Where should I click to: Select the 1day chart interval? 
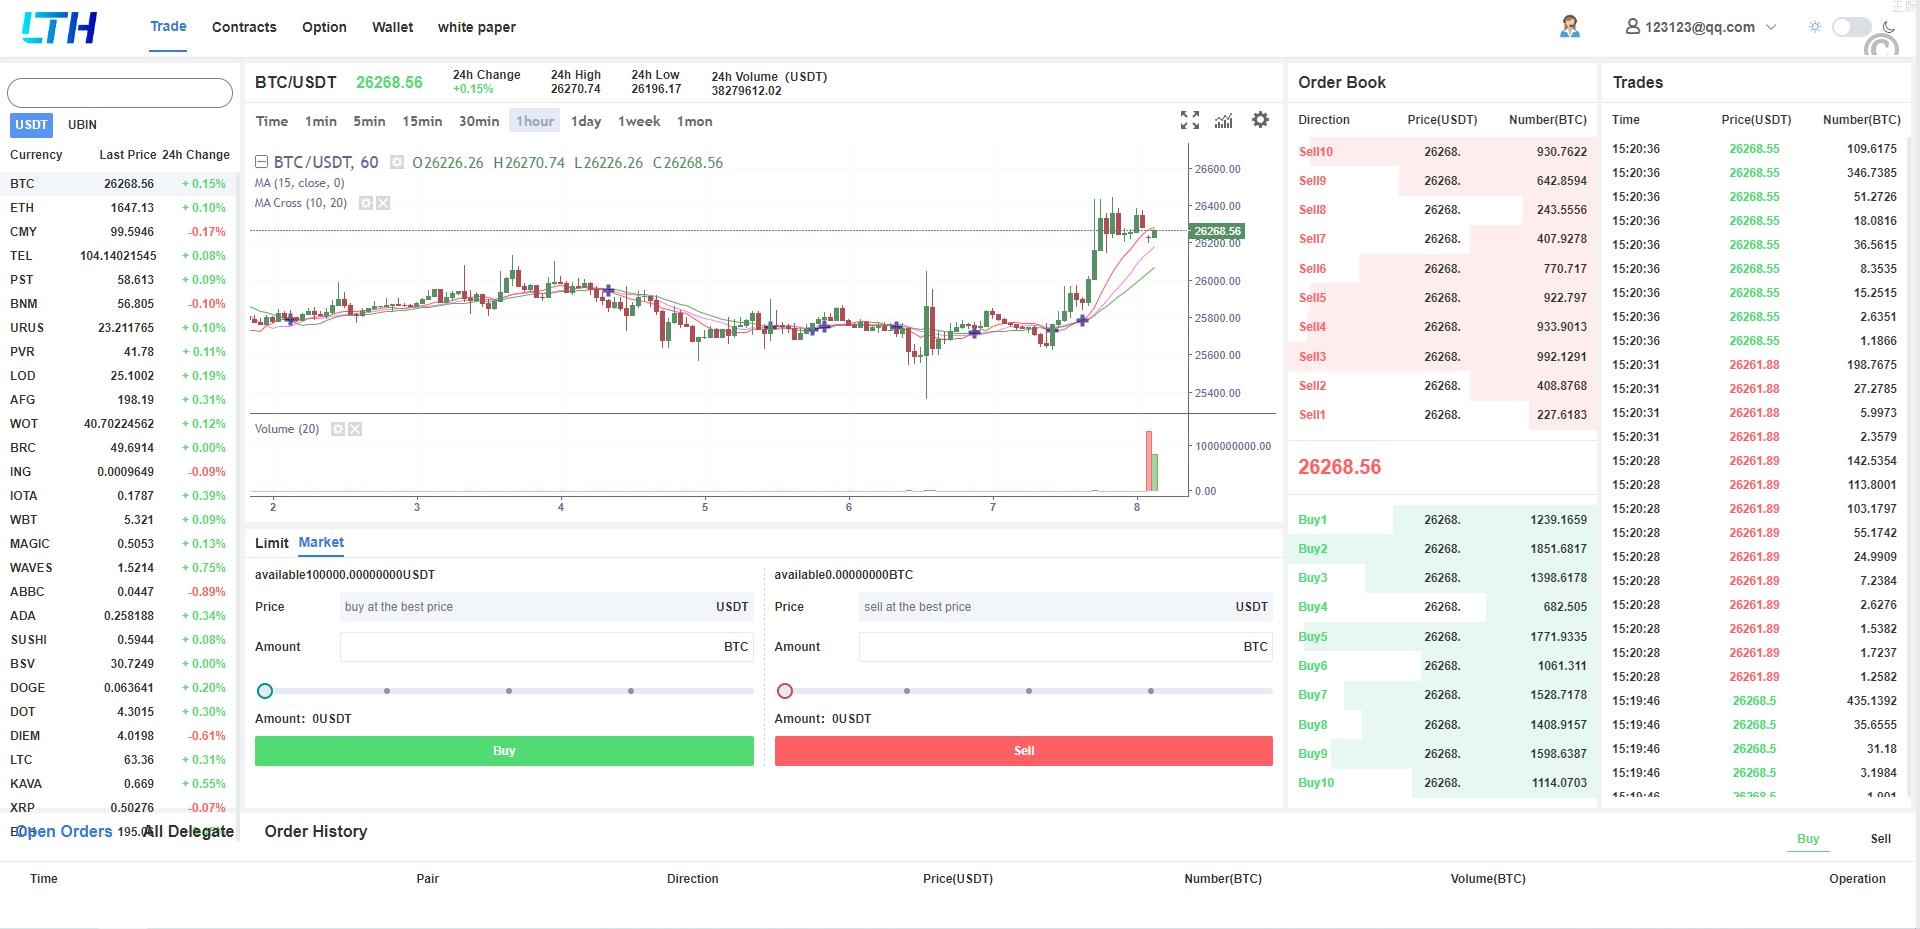(585, 121)
